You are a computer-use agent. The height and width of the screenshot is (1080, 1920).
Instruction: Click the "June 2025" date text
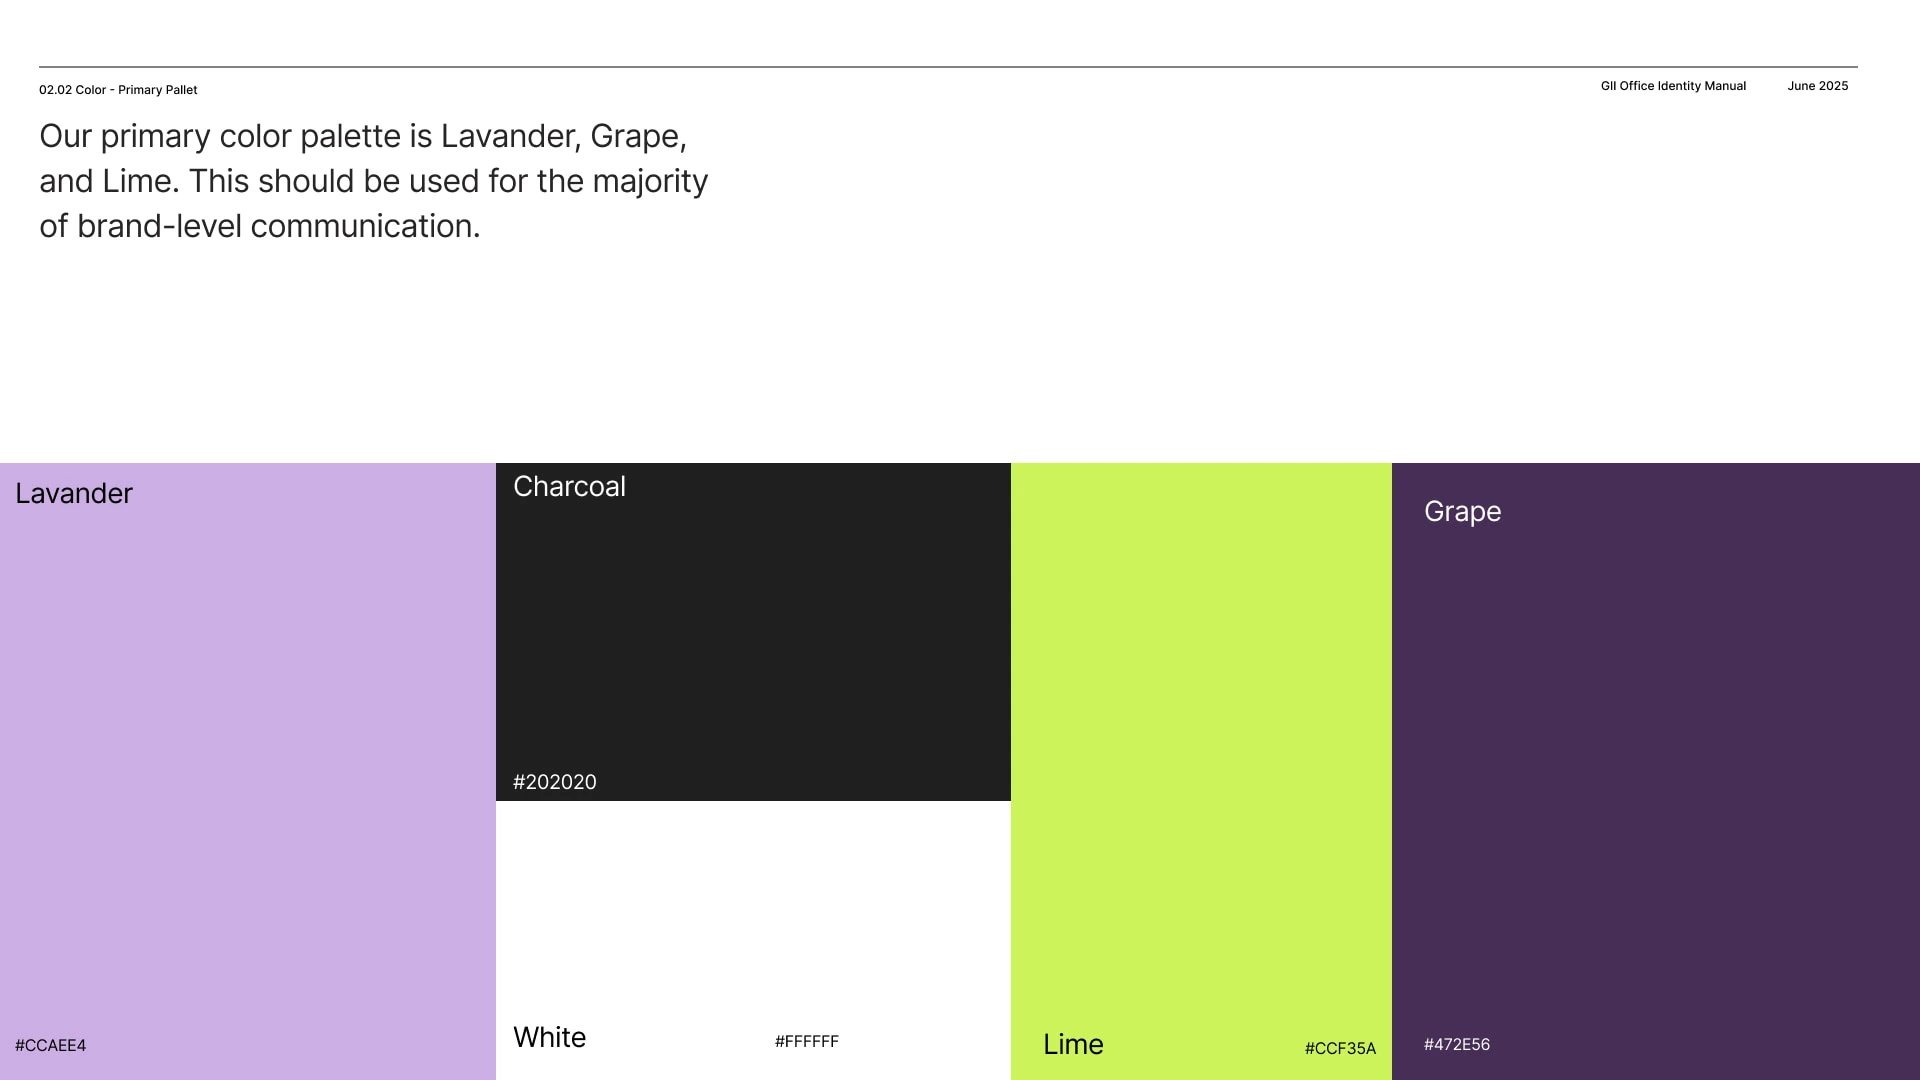pyautogui.click(x=1817, y=86)
